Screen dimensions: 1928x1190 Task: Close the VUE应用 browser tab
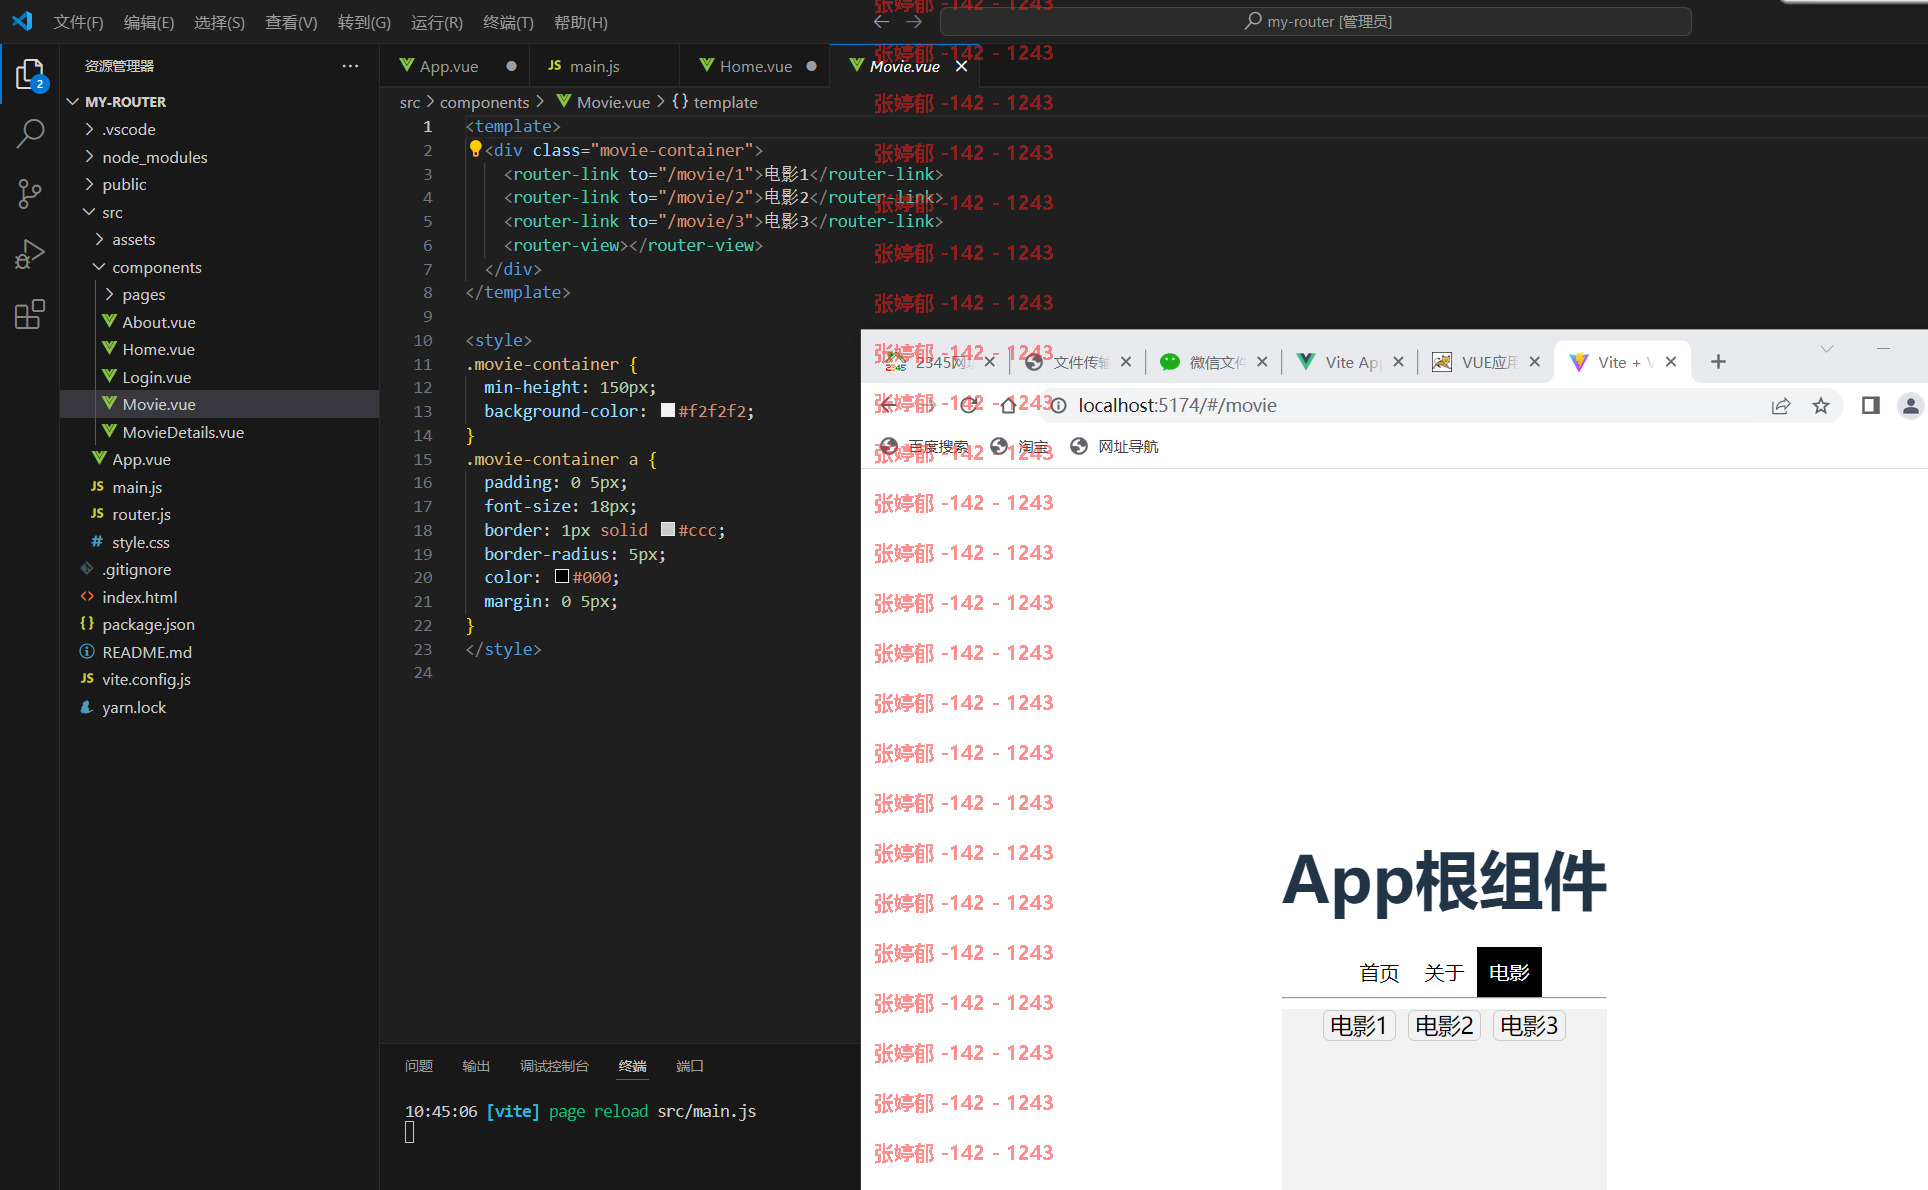pos(1534,362)
